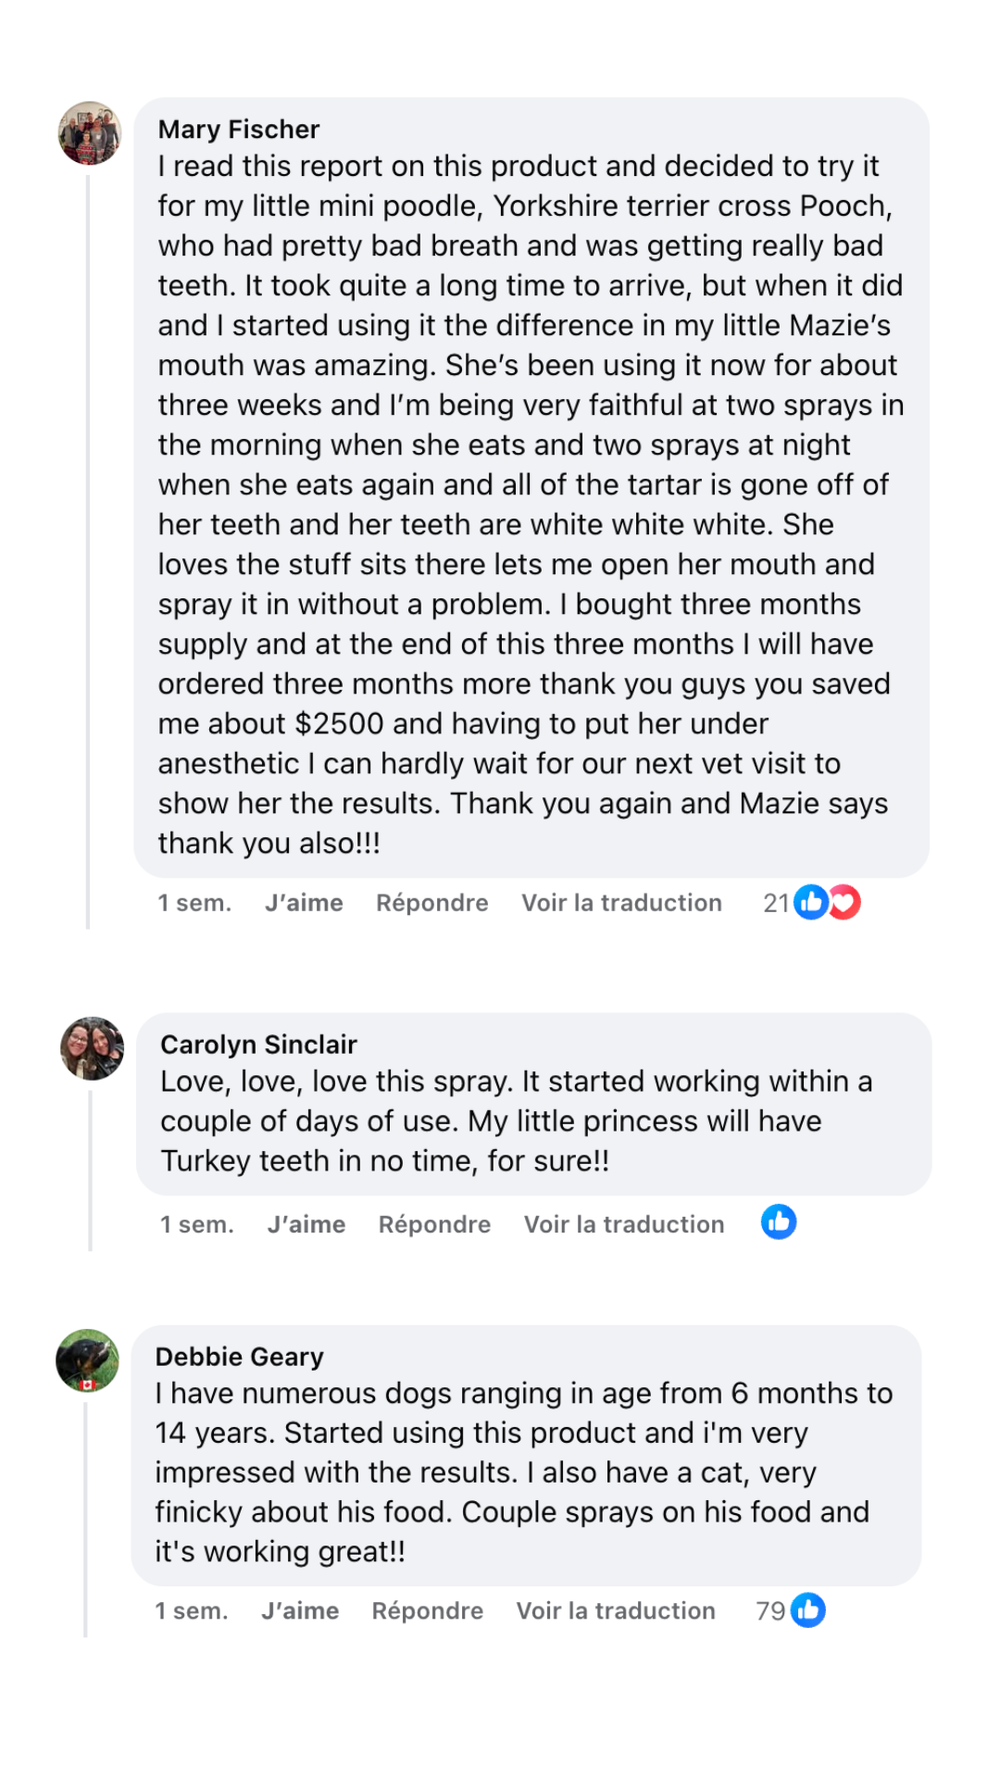
Task: Click the heart reaction on Mary's comment
Action: [x=846, y=902]
